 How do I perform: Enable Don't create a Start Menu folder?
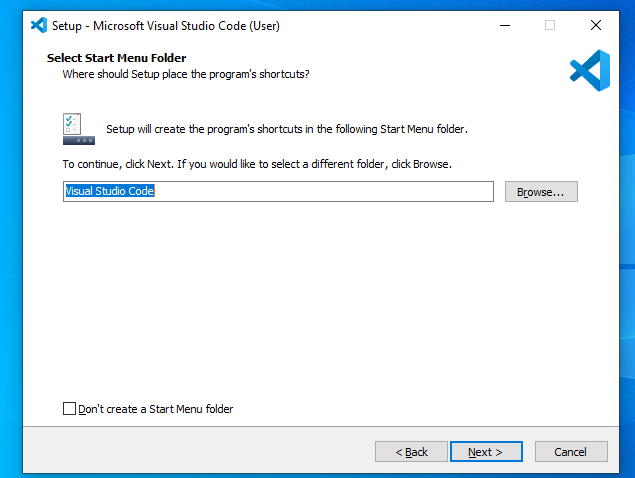coord(69,408)
